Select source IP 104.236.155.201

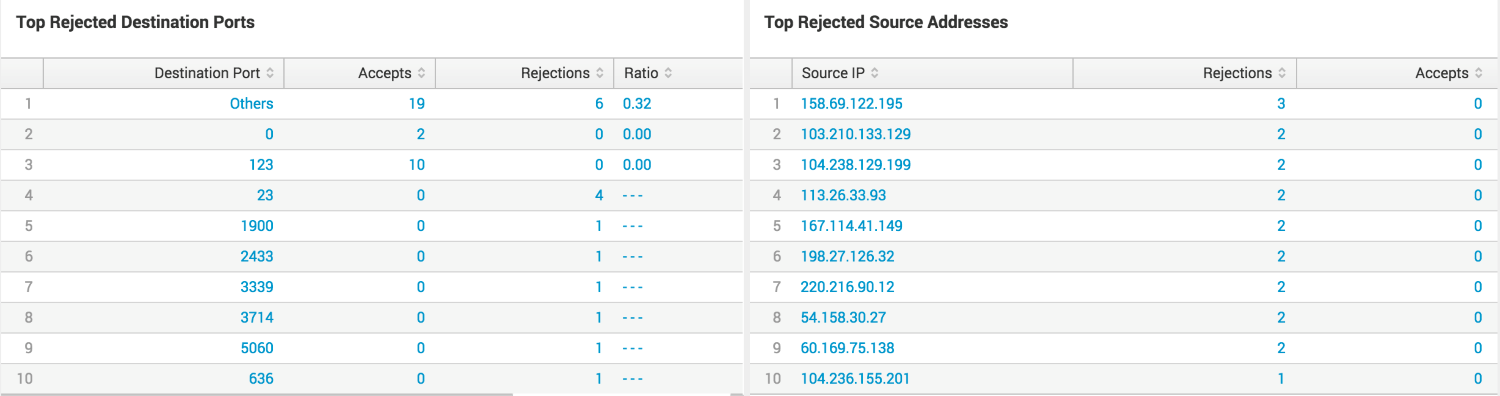tap(856, 379)
